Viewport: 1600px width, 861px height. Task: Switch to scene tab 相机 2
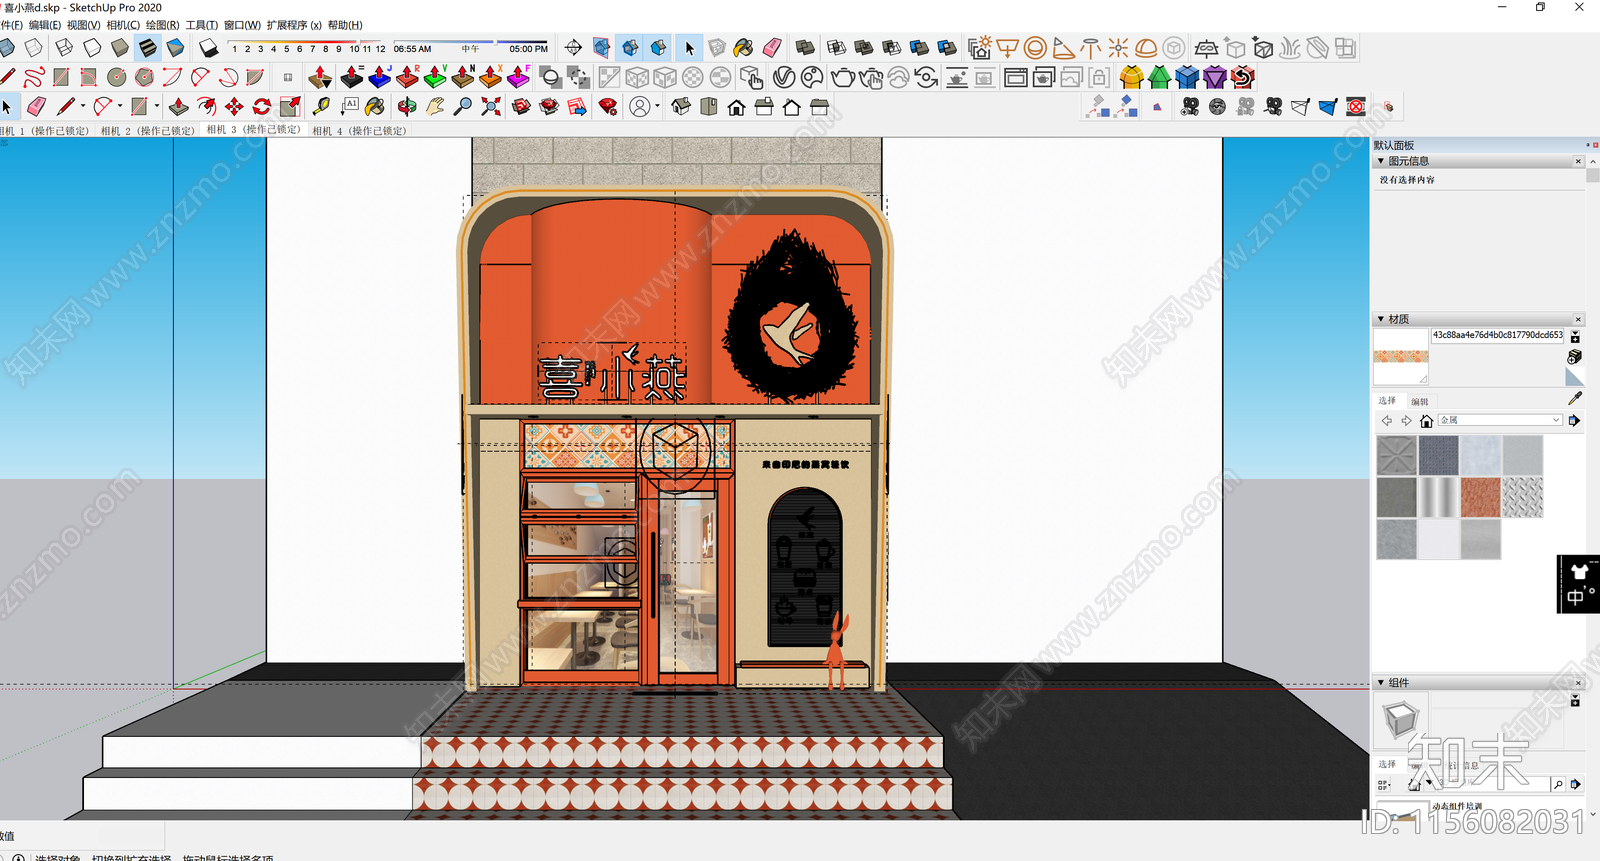[147, 131]
